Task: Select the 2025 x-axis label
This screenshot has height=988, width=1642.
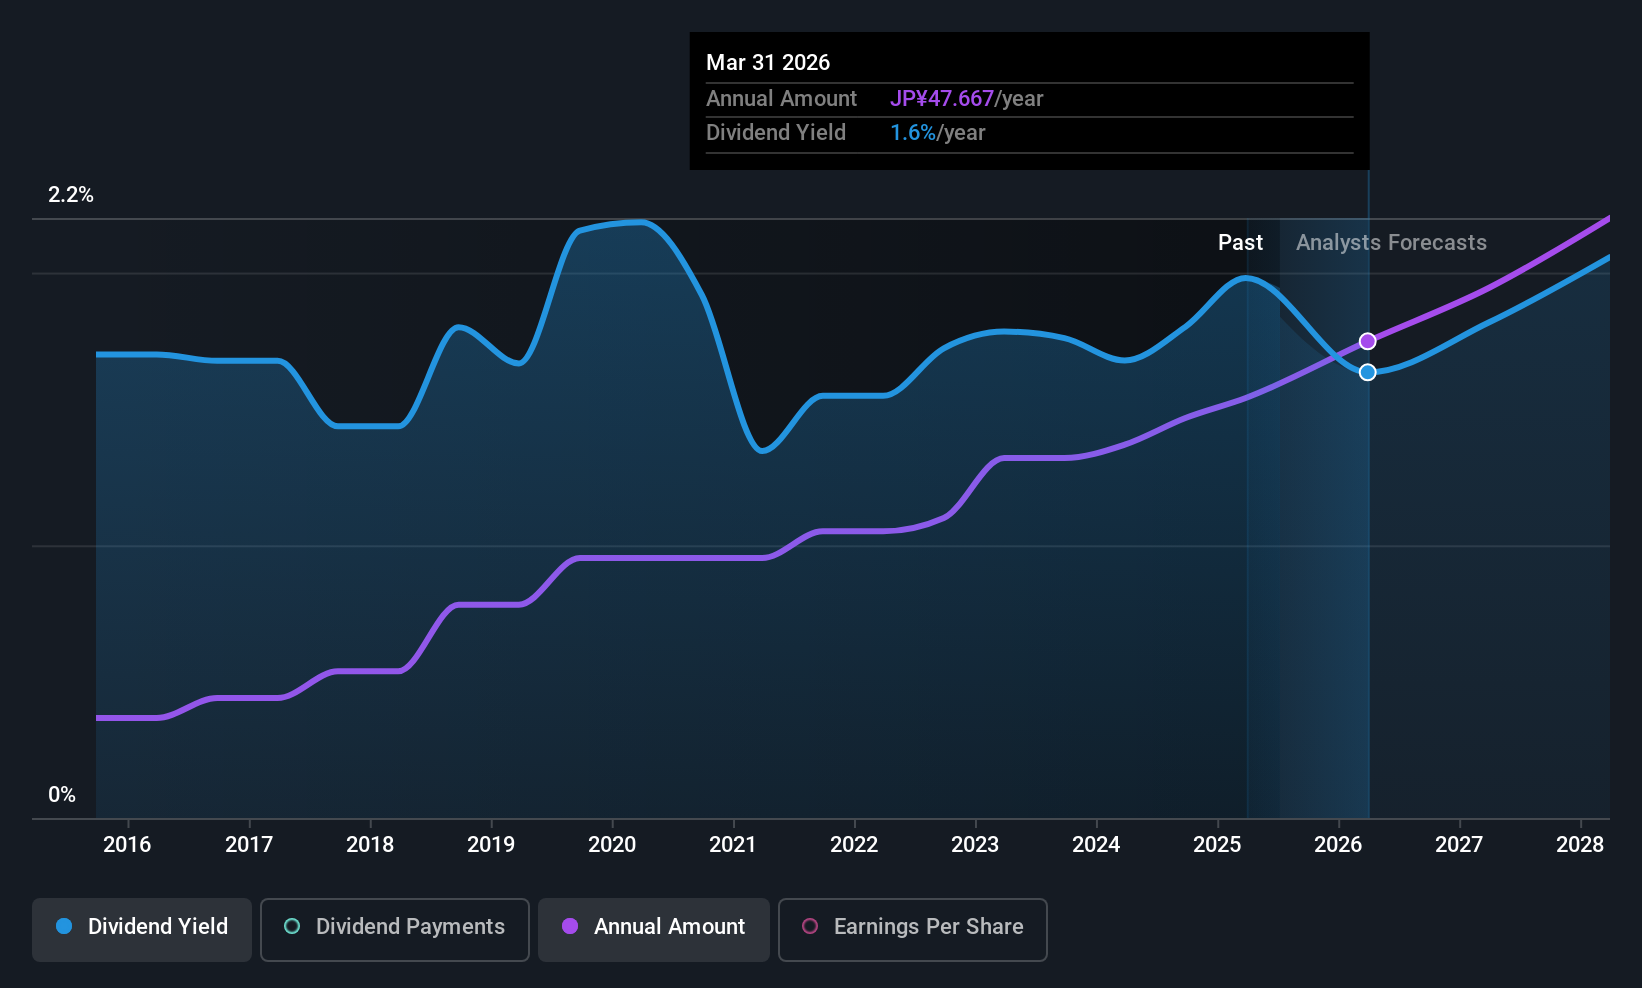Action: [x=1217, y=845]
